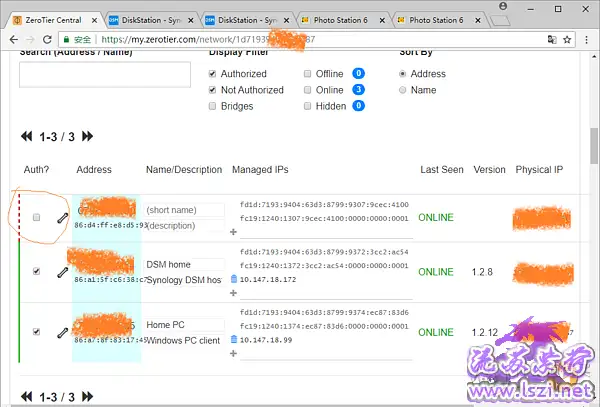Click the (description) field of new member
This screenshot has width=600, height=407.
click(184, 226)
